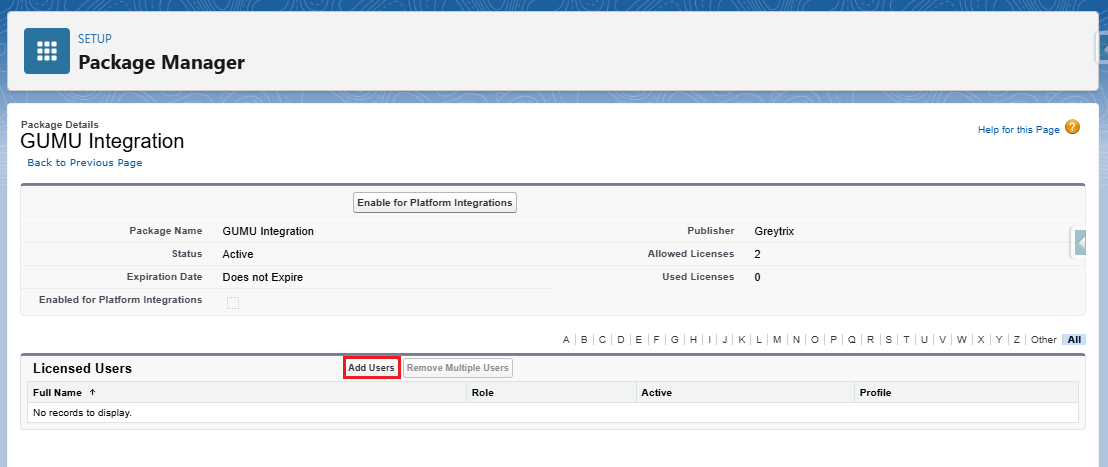Click the SETUP breadcrumb link
This screenshot has height=467, width=1108.
95,39
